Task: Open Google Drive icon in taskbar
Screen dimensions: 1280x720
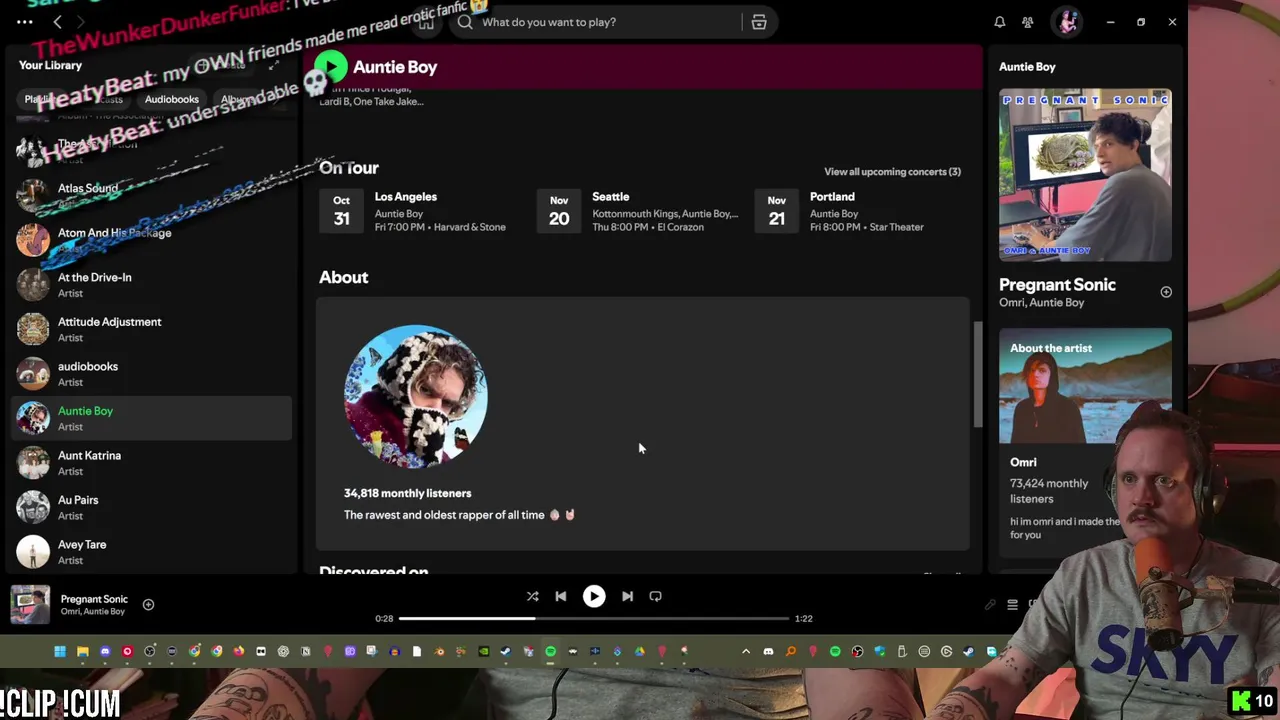Action: (640, 652)
